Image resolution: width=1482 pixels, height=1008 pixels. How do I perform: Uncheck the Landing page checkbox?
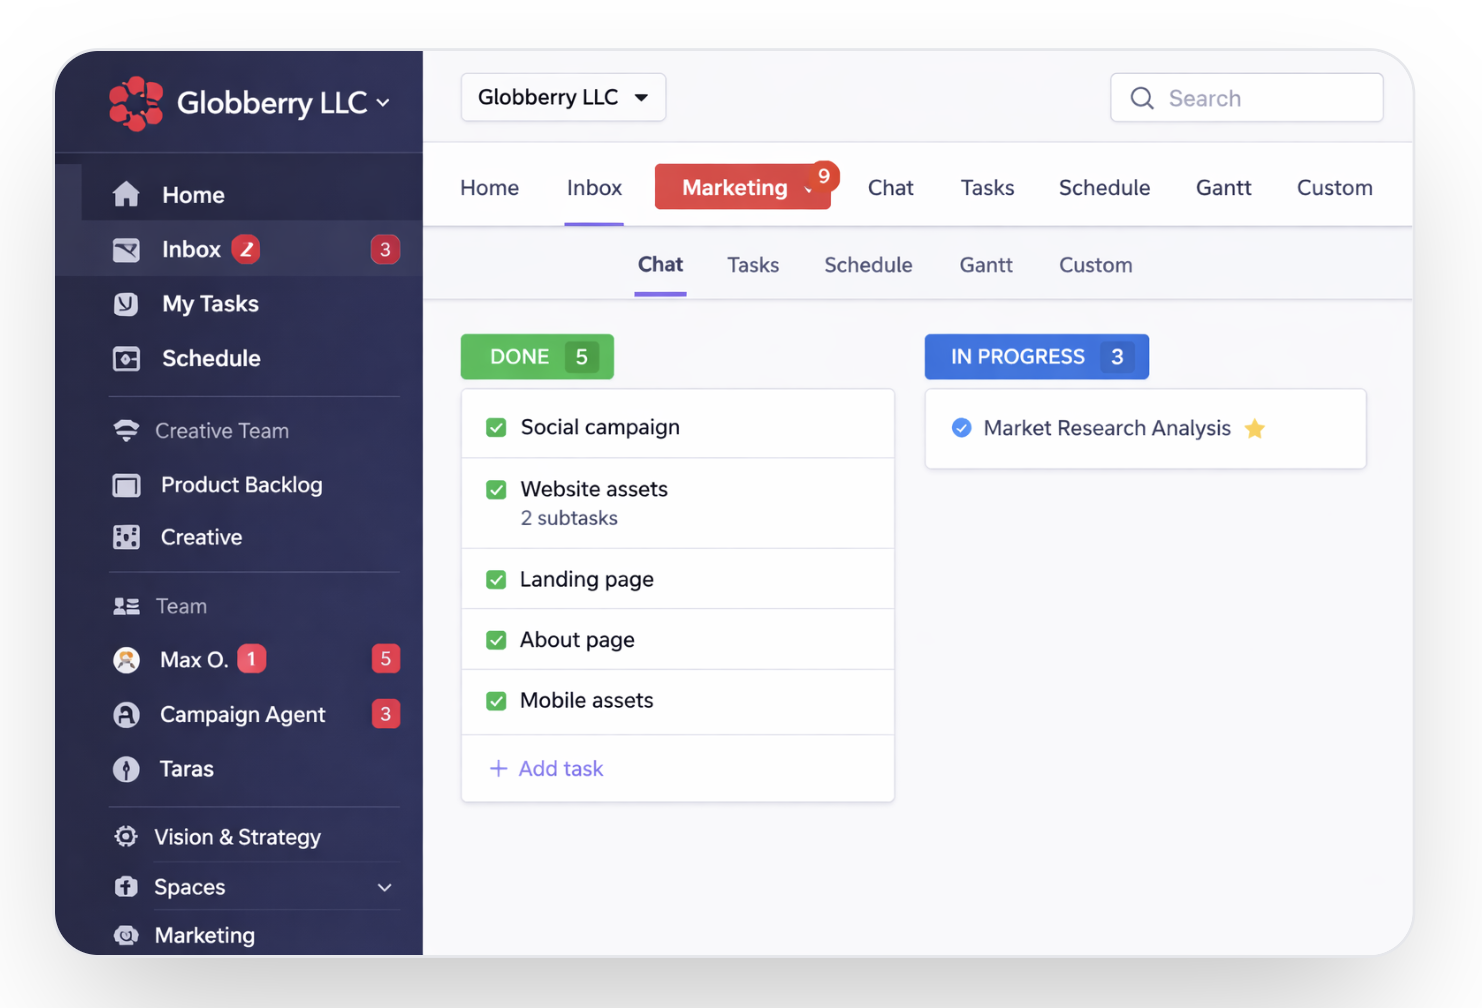coord(496,580)
